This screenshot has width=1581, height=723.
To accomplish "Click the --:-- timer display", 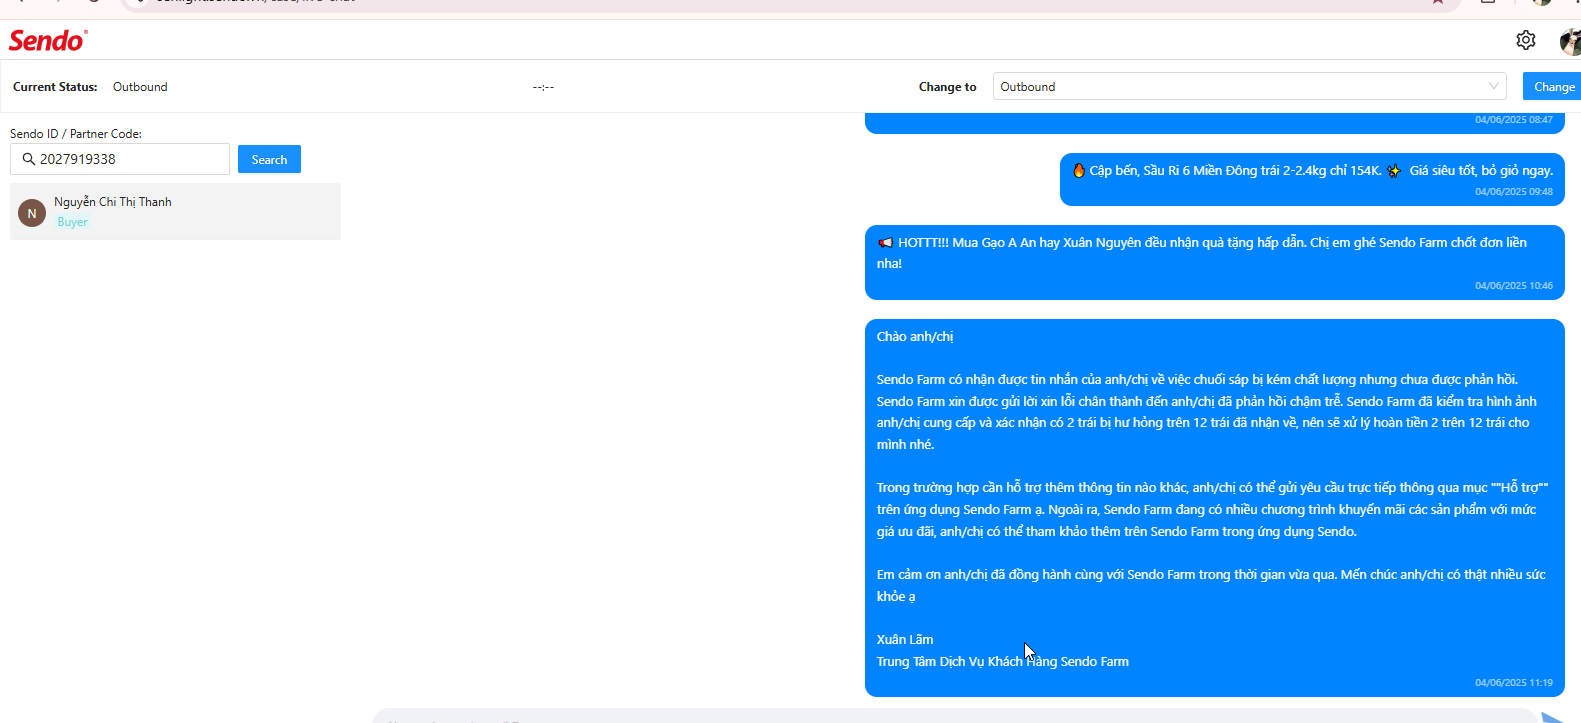I will pyautogui.click(x=543, y=87).
